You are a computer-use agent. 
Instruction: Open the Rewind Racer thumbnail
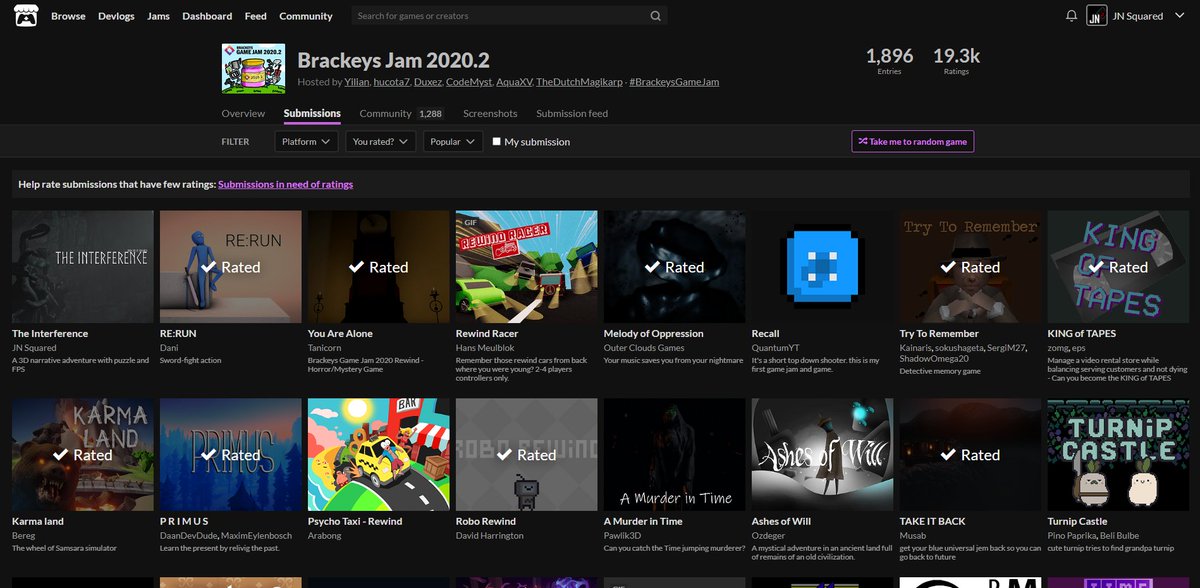[x=527, y=267]
